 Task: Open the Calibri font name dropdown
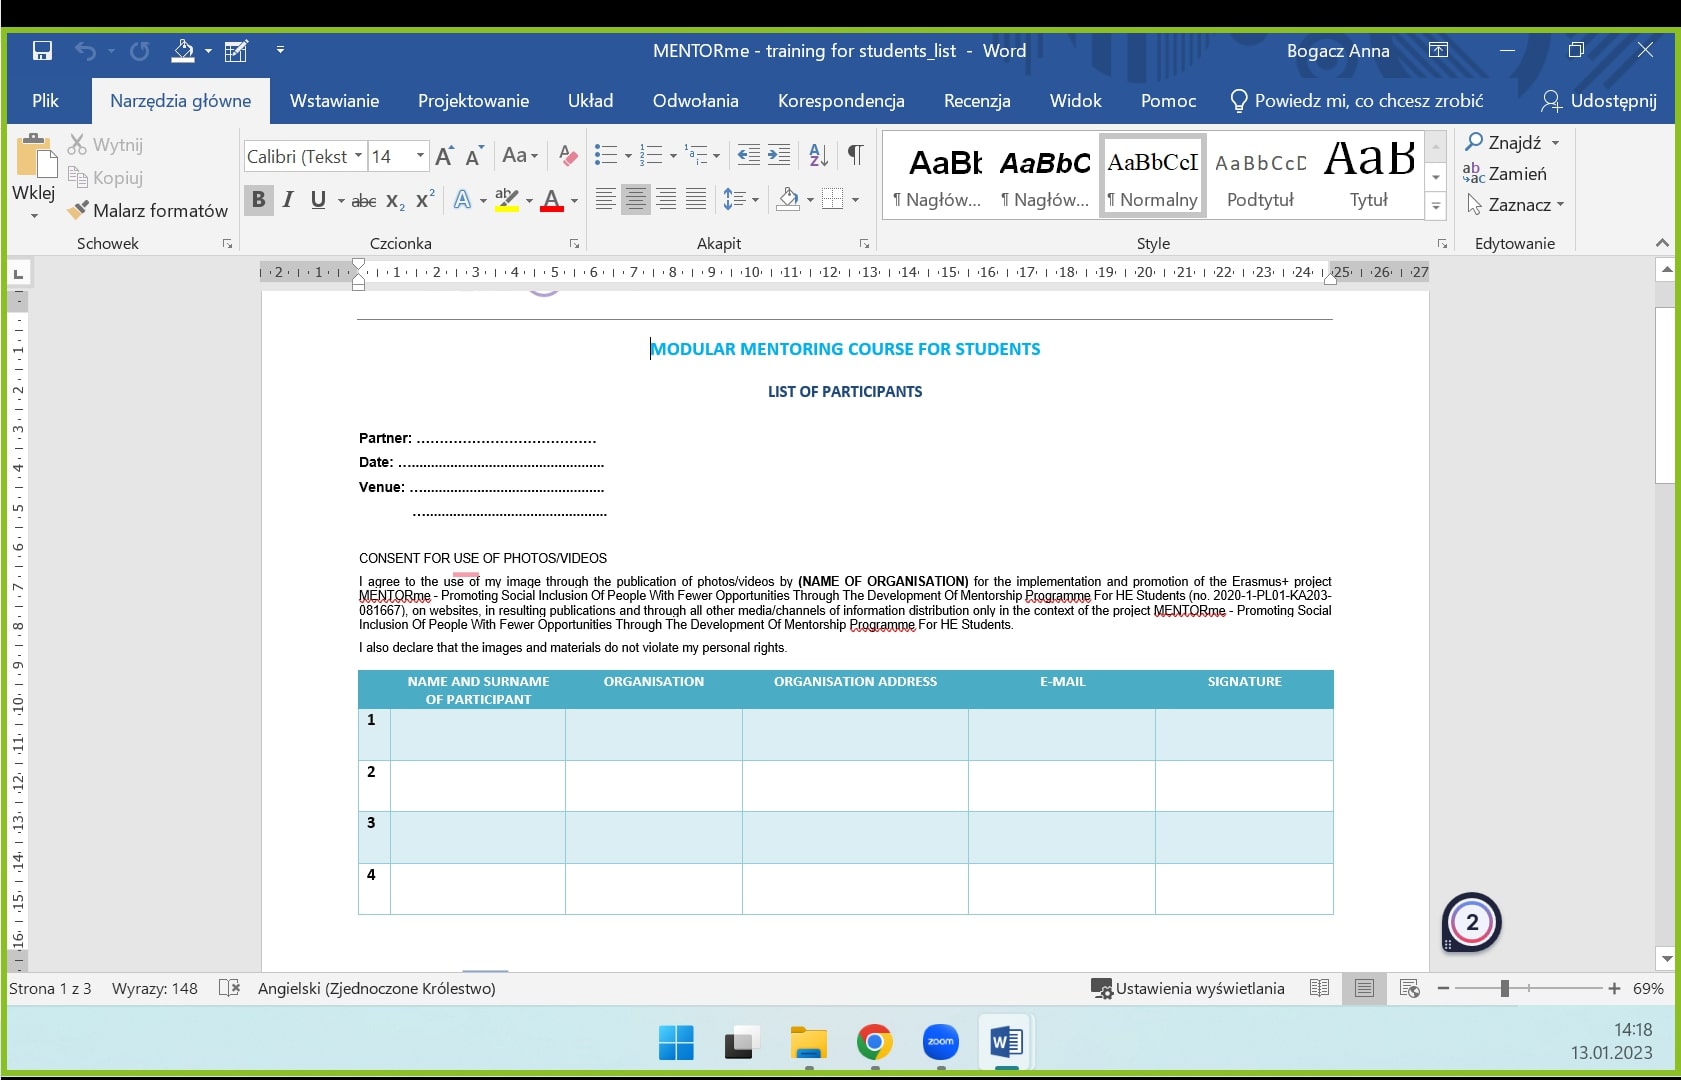[359, 156]
